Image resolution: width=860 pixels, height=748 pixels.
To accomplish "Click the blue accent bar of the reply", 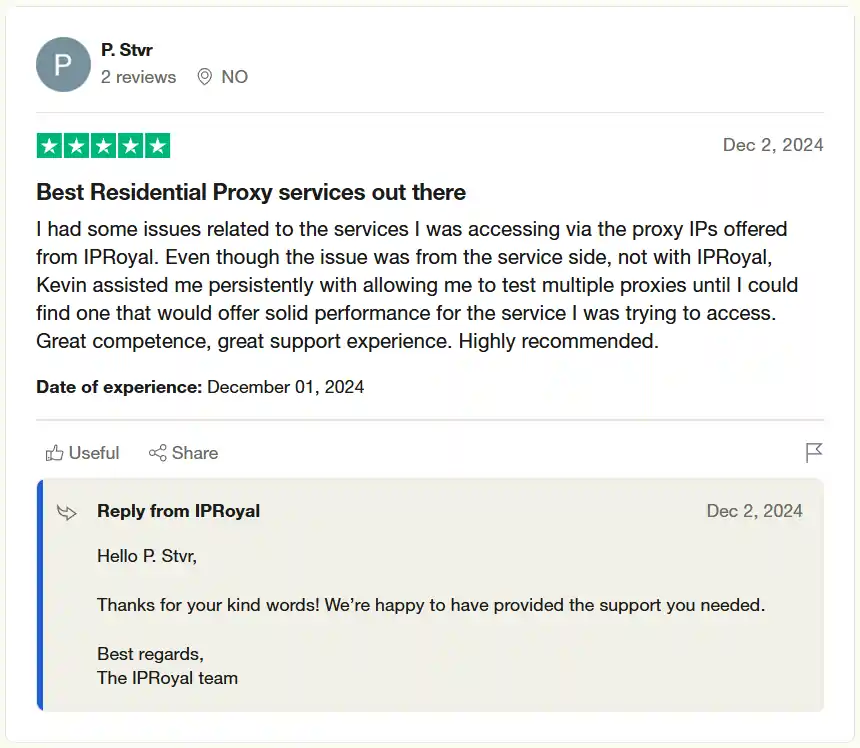I will (39, 595).
